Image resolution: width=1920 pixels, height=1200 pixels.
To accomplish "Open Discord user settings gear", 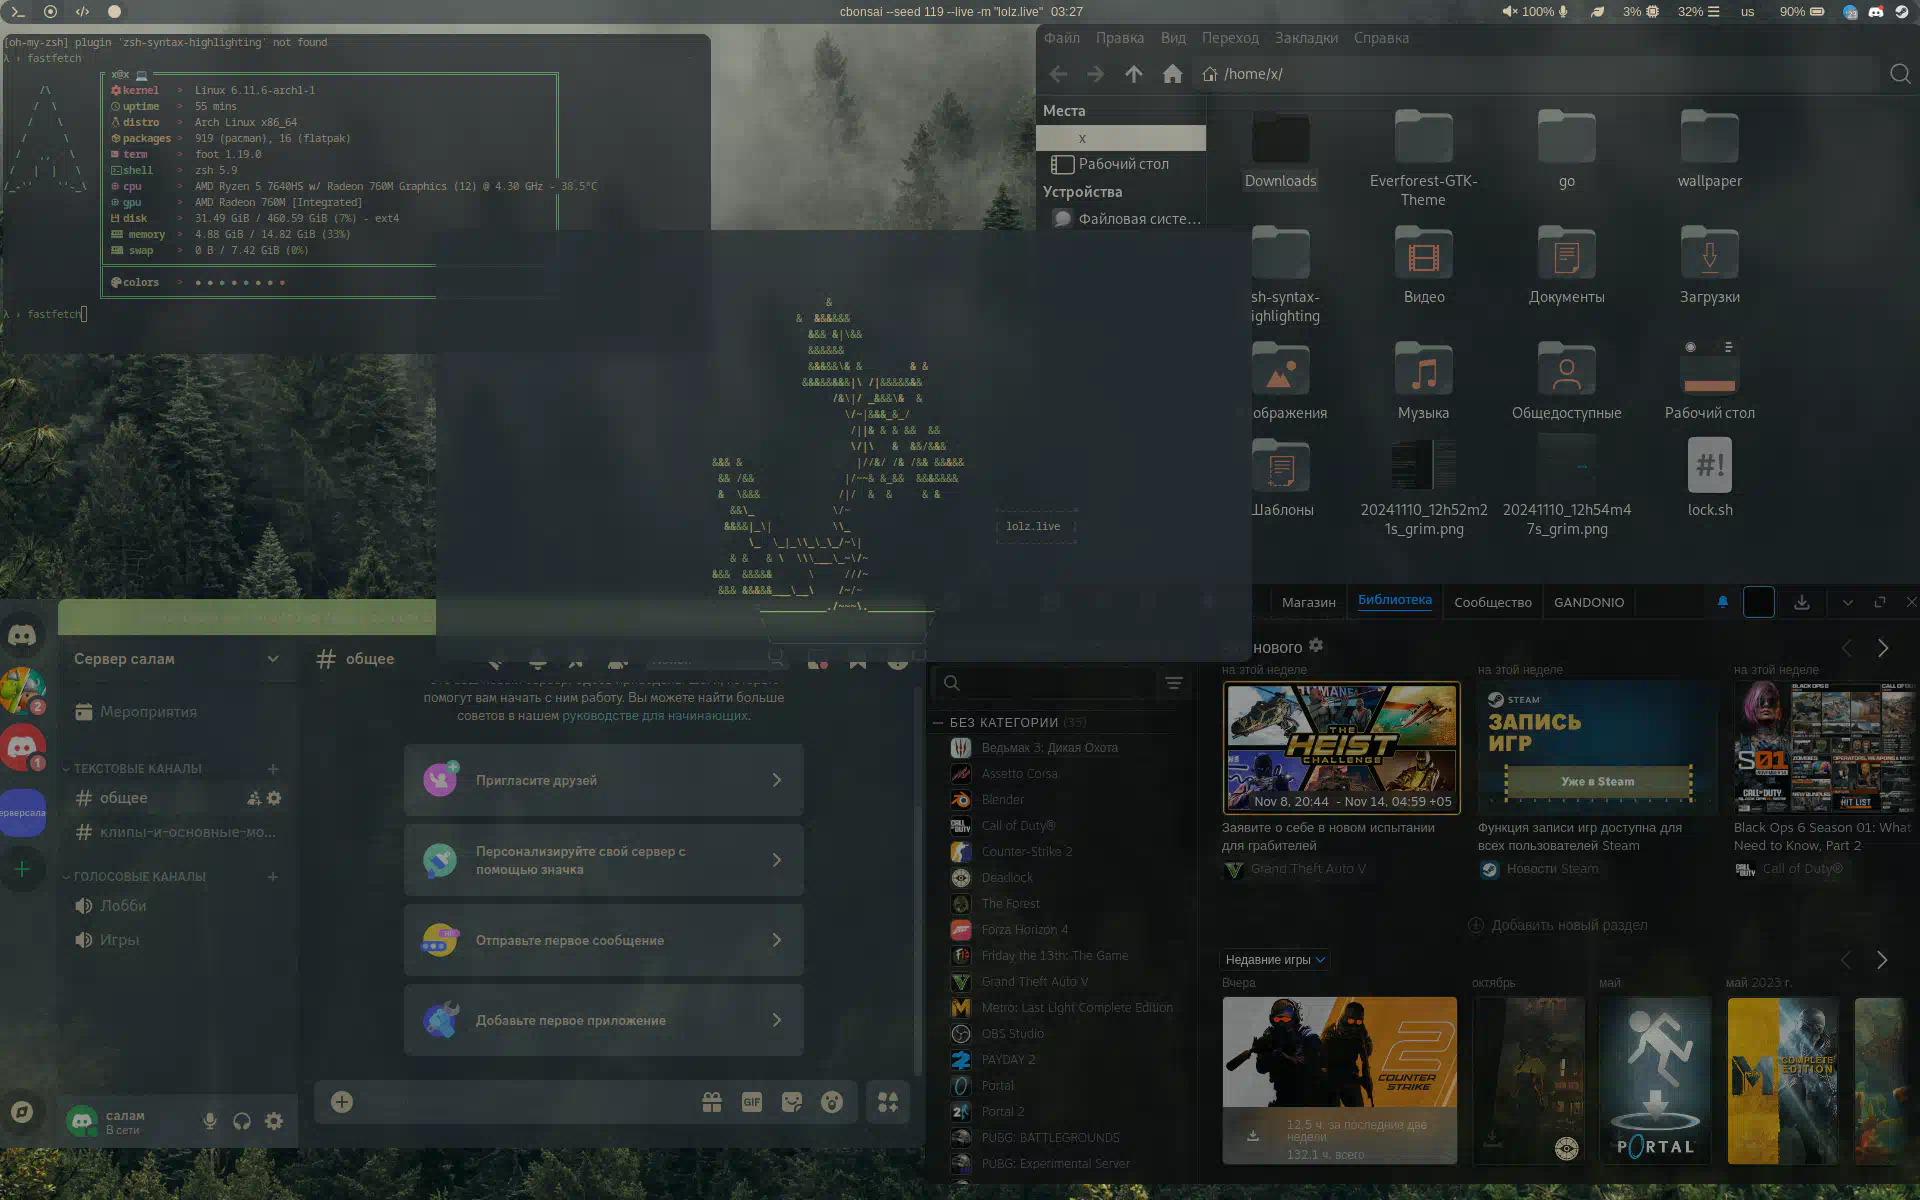I will tap(274, 1121).
